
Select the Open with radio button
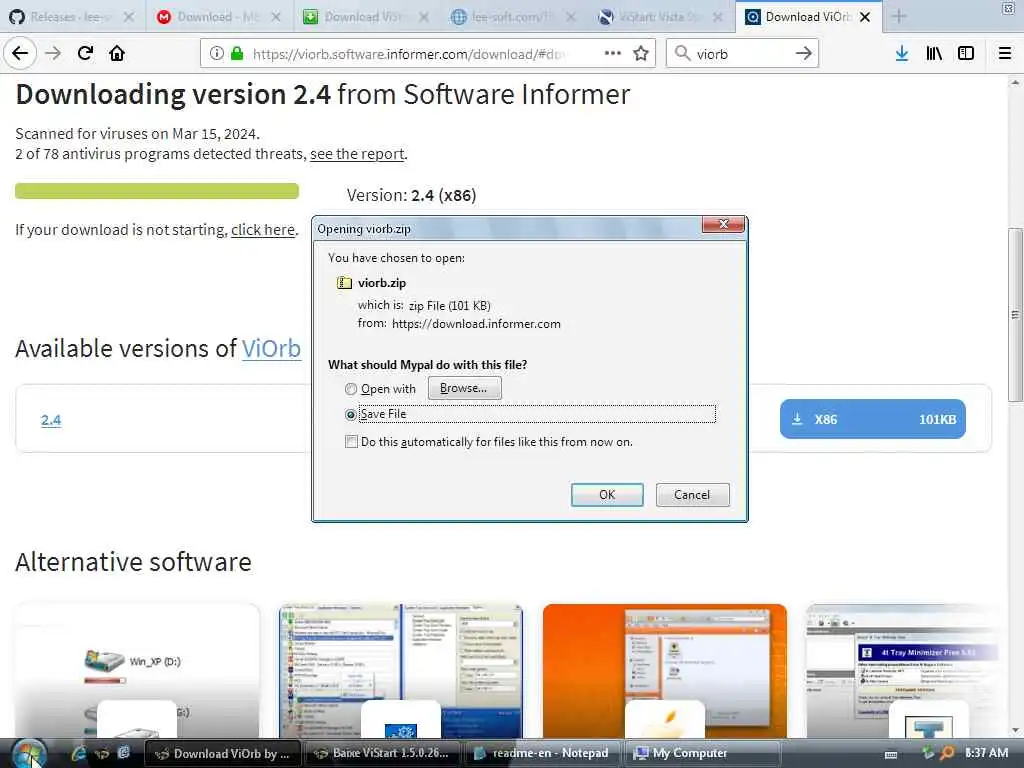(351, 389)
